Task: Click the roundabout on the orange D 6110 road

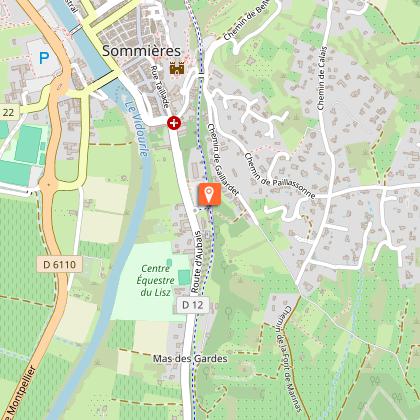Action: [x=48, y=184]
